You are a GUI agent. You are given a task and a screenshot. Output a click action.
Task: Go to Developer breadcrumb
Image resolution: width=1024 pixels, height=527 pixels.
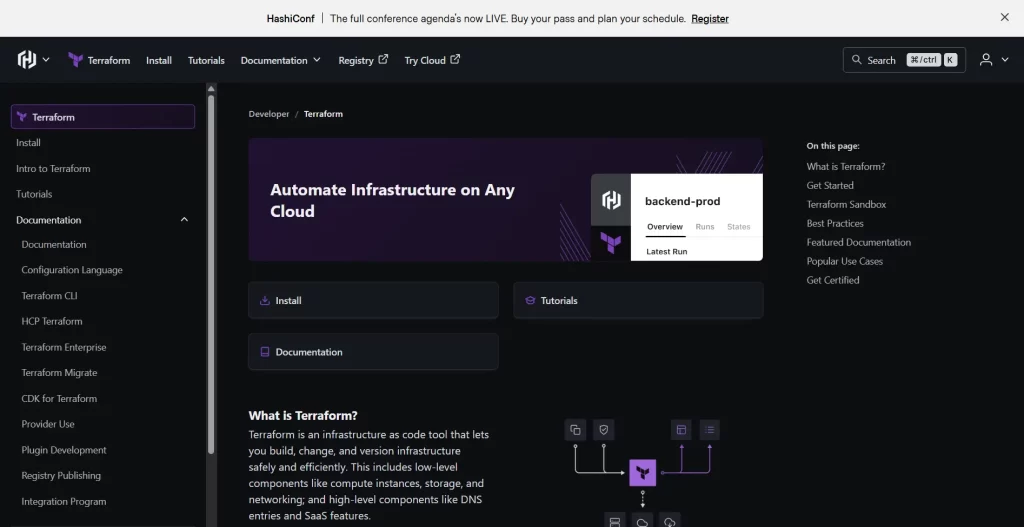(x=268, y=114)
